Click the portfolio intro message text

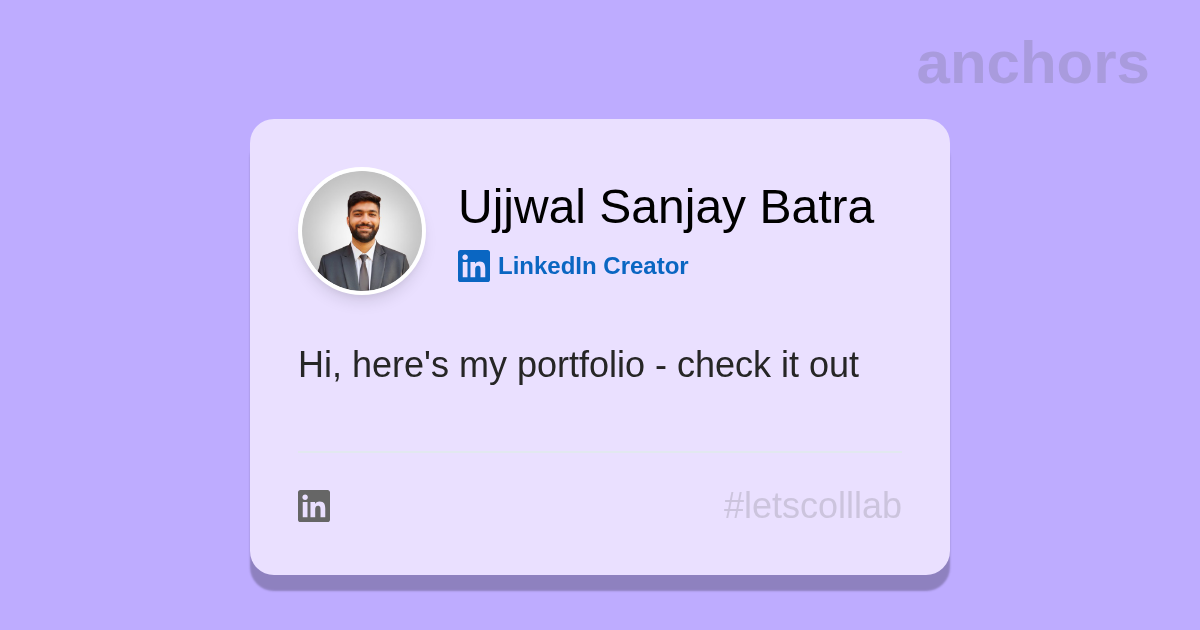click(x=578, y=365)
